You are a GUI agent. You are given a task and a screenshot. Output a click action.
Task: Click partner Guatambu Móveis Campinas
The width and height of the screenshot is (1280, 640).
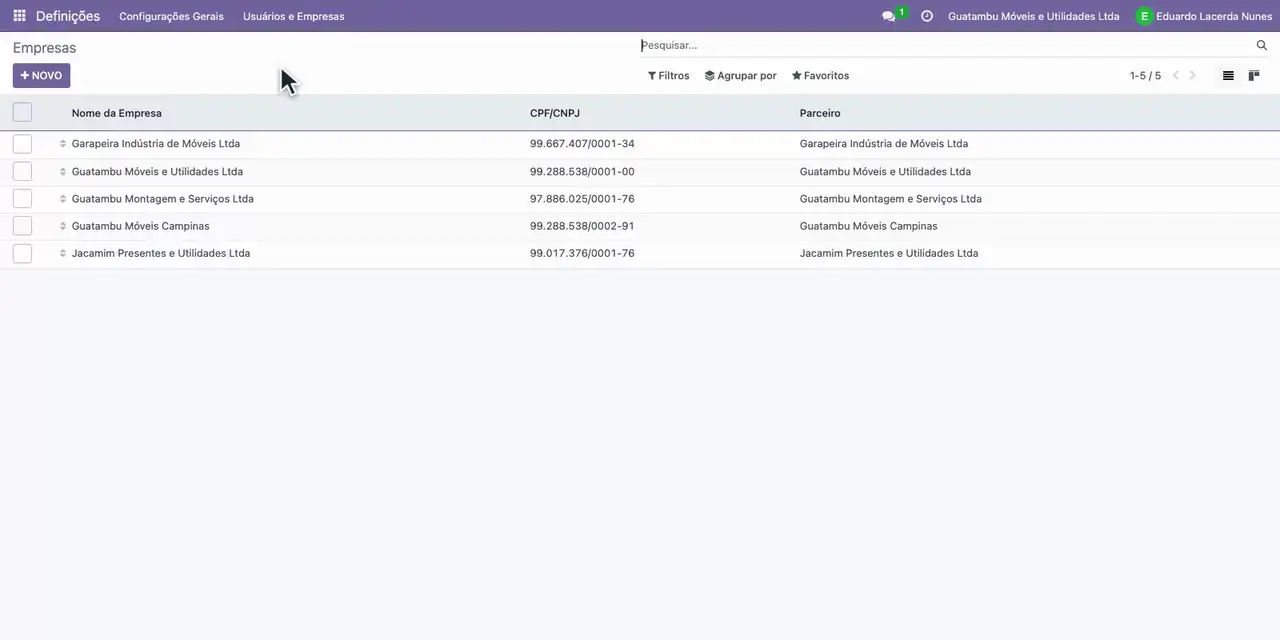pyautogui.click(x=869, y=226)
